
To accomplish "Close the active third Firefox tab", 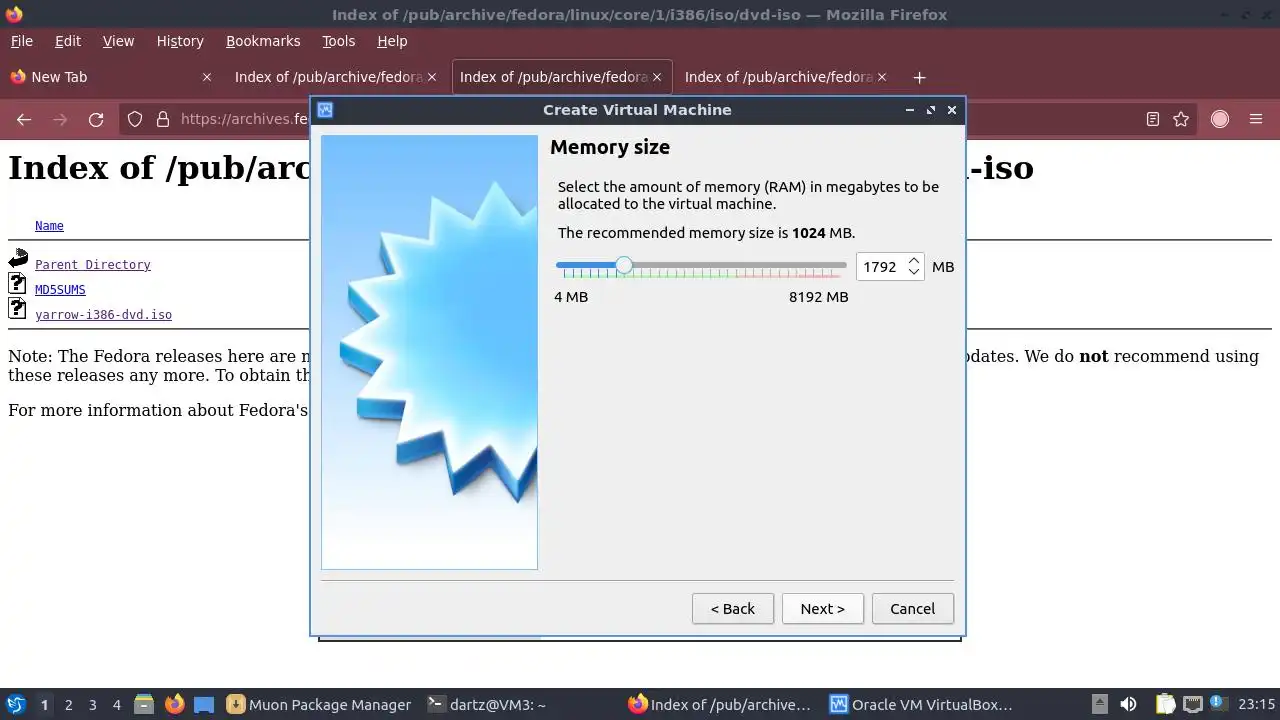I will (x=657, y=77).
